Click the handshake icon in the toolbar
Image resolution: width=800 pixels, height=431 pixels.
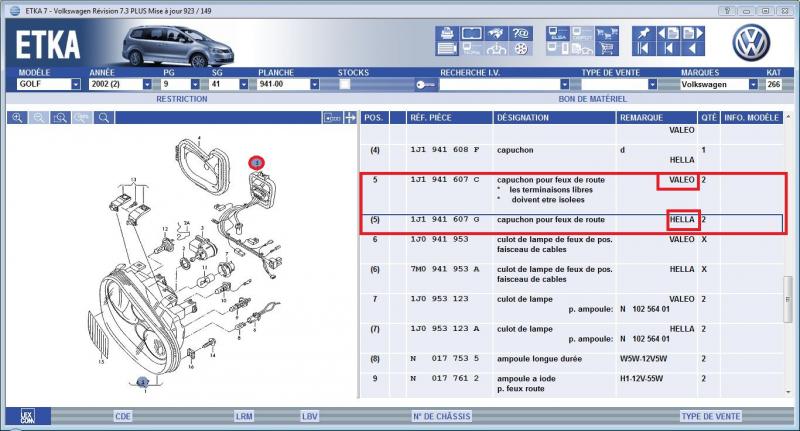[x=495, y=33]
